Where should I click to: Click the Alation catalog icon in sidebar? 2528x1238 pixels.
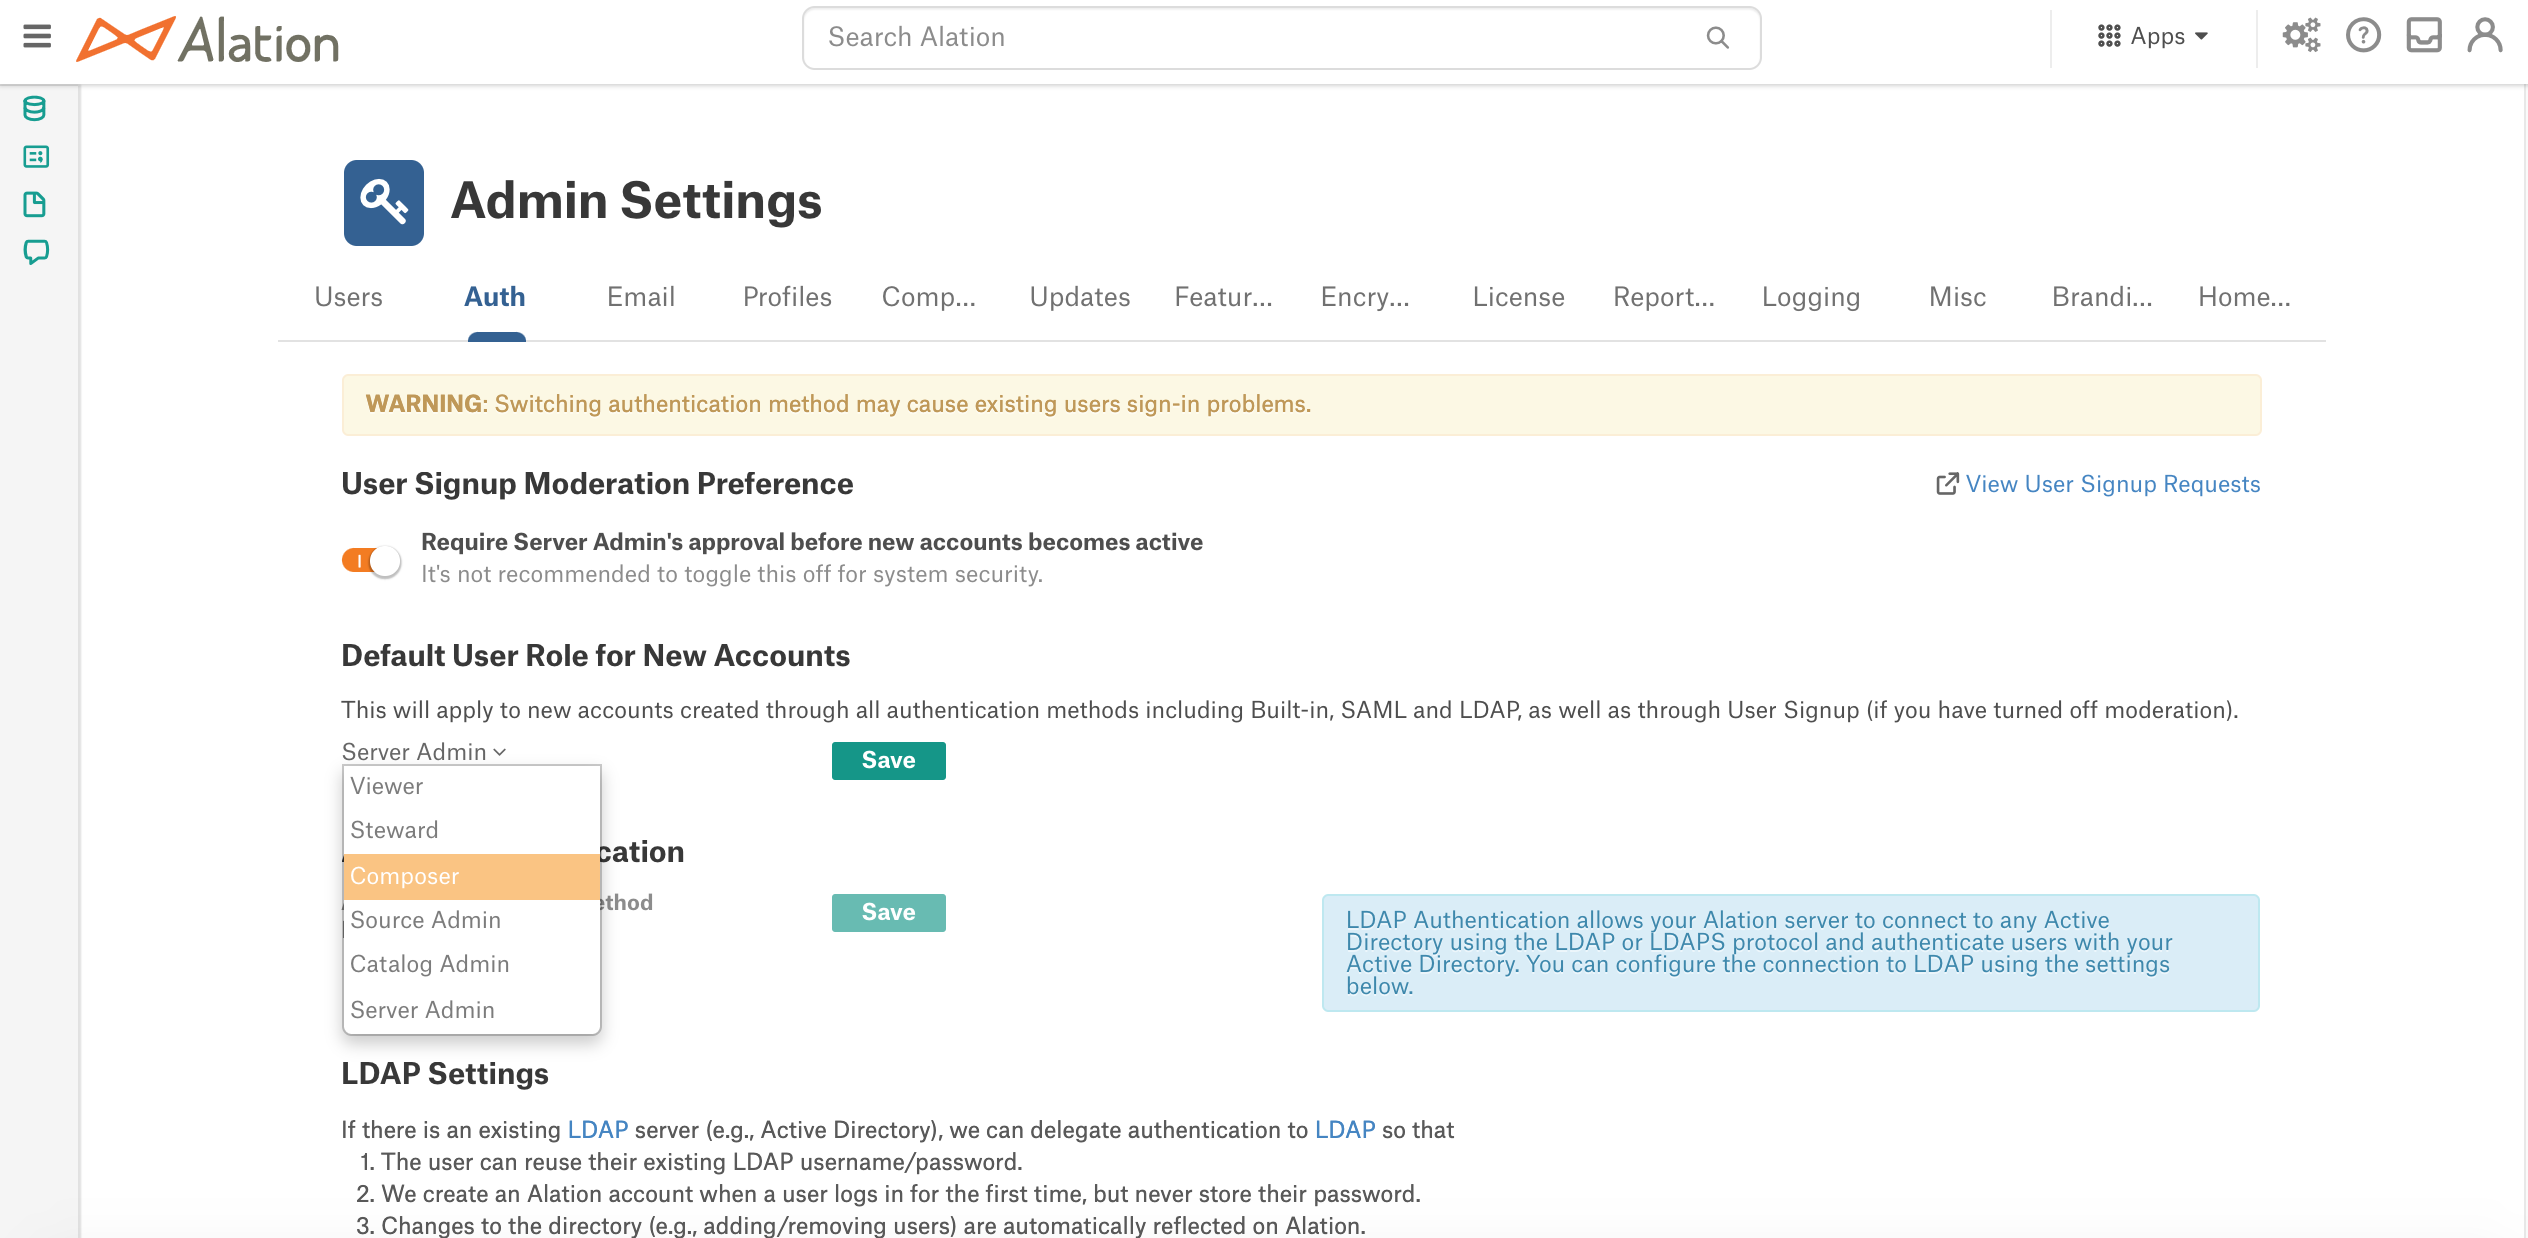tap(34, 156)
